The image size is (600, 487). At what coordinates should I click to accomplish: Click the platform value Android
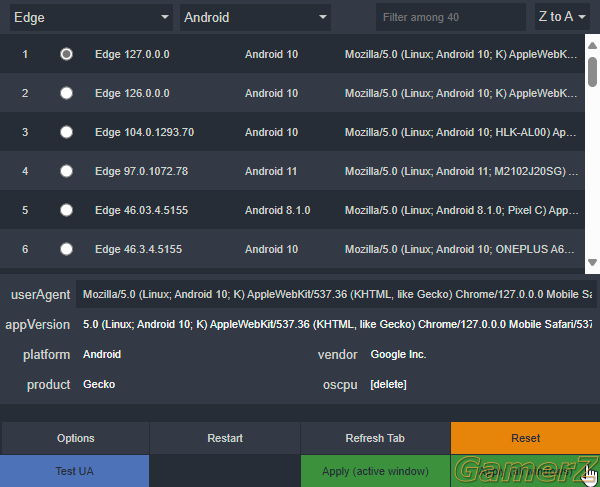(102, 354)
